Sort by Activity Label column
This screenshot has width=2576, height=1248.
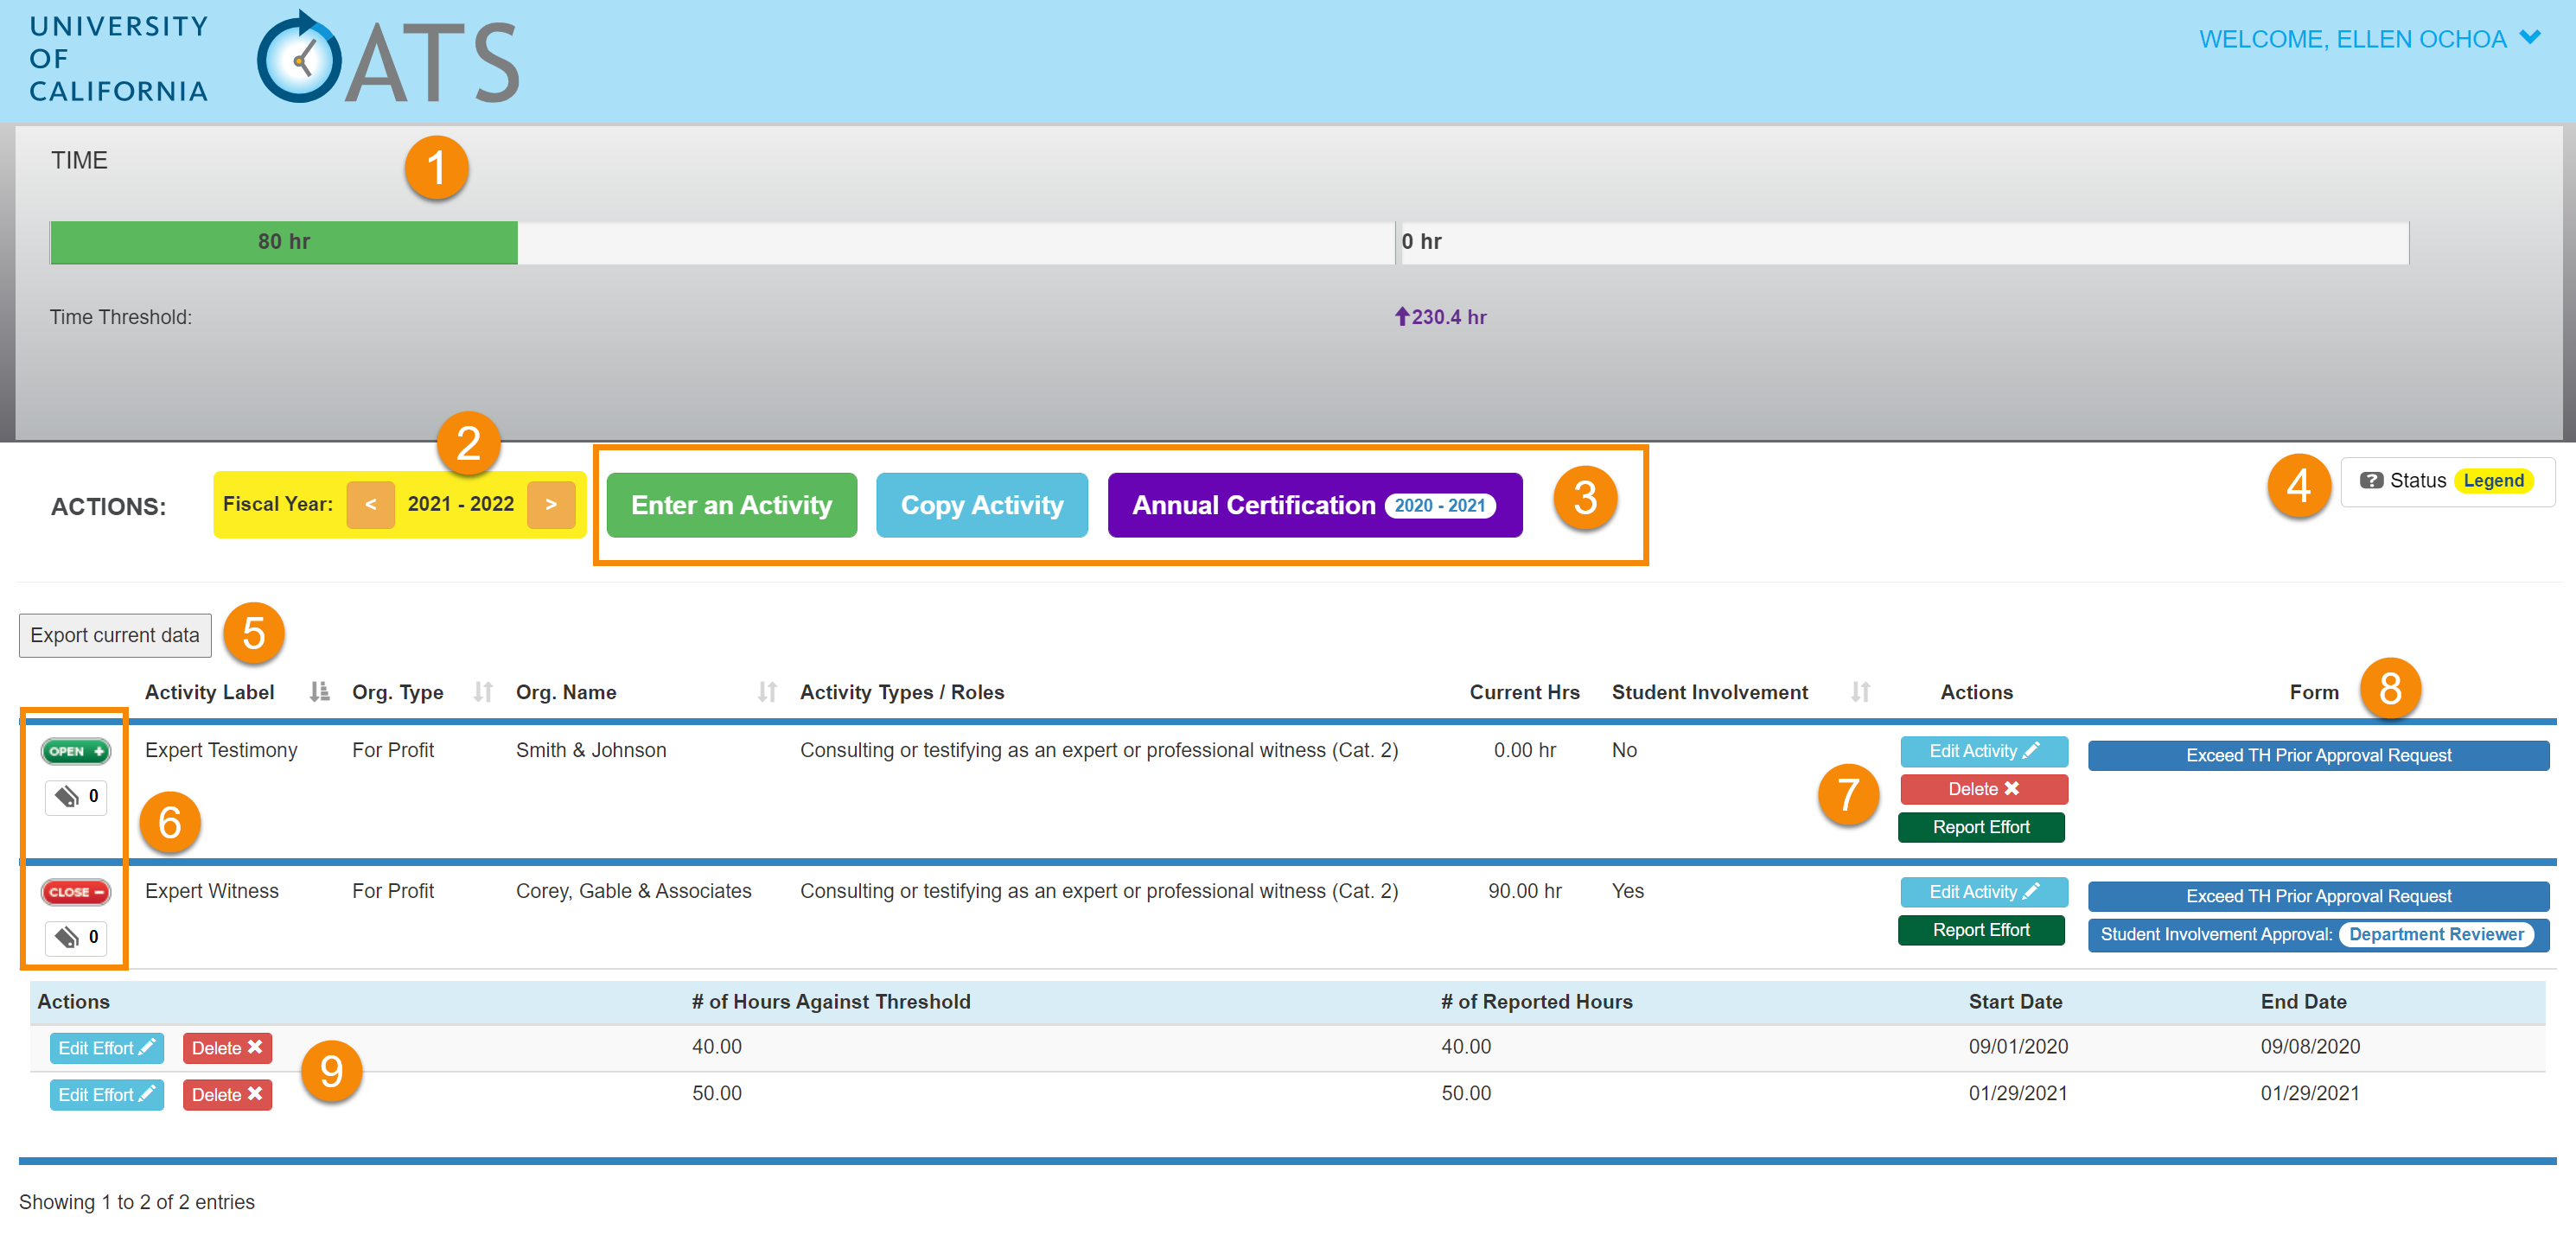click(x=319, y=692)
